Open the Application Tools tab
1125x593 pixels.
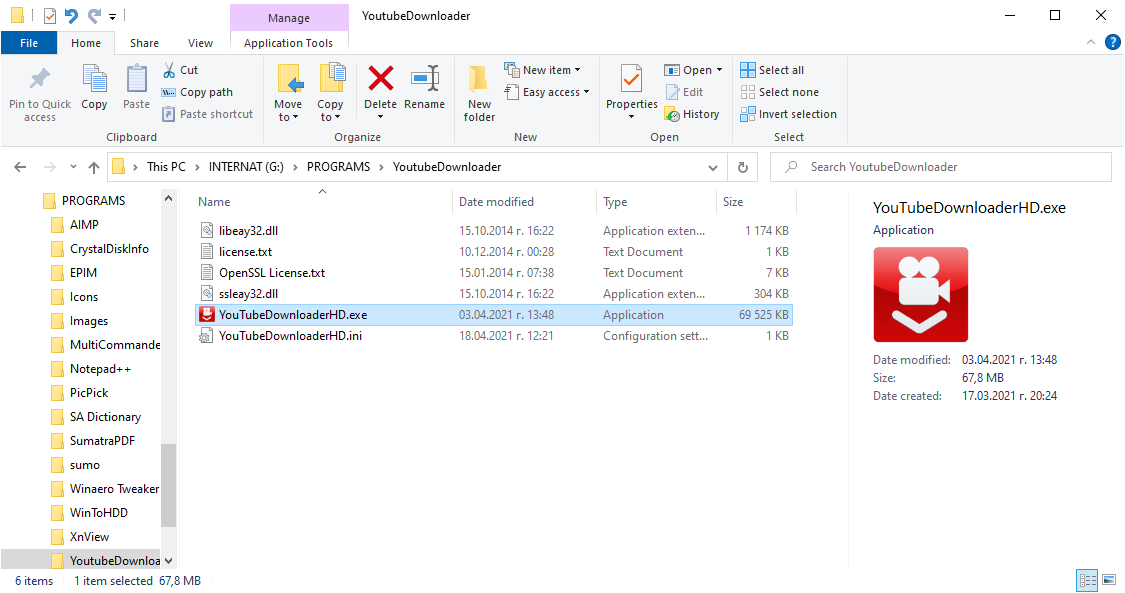288,43
